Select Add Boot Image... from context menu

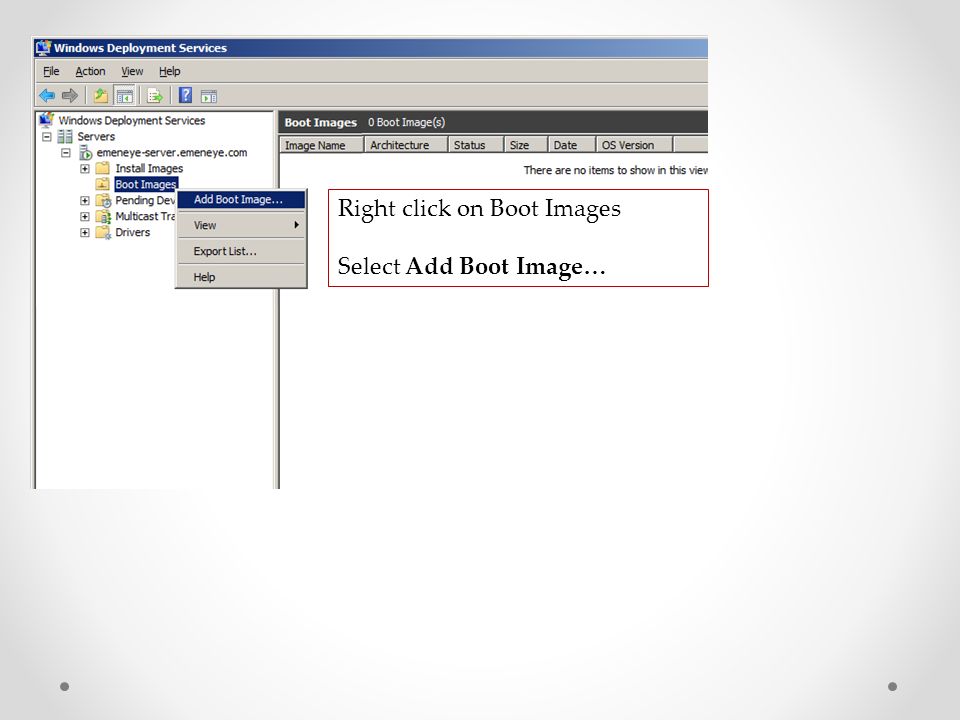coord(241,199)
